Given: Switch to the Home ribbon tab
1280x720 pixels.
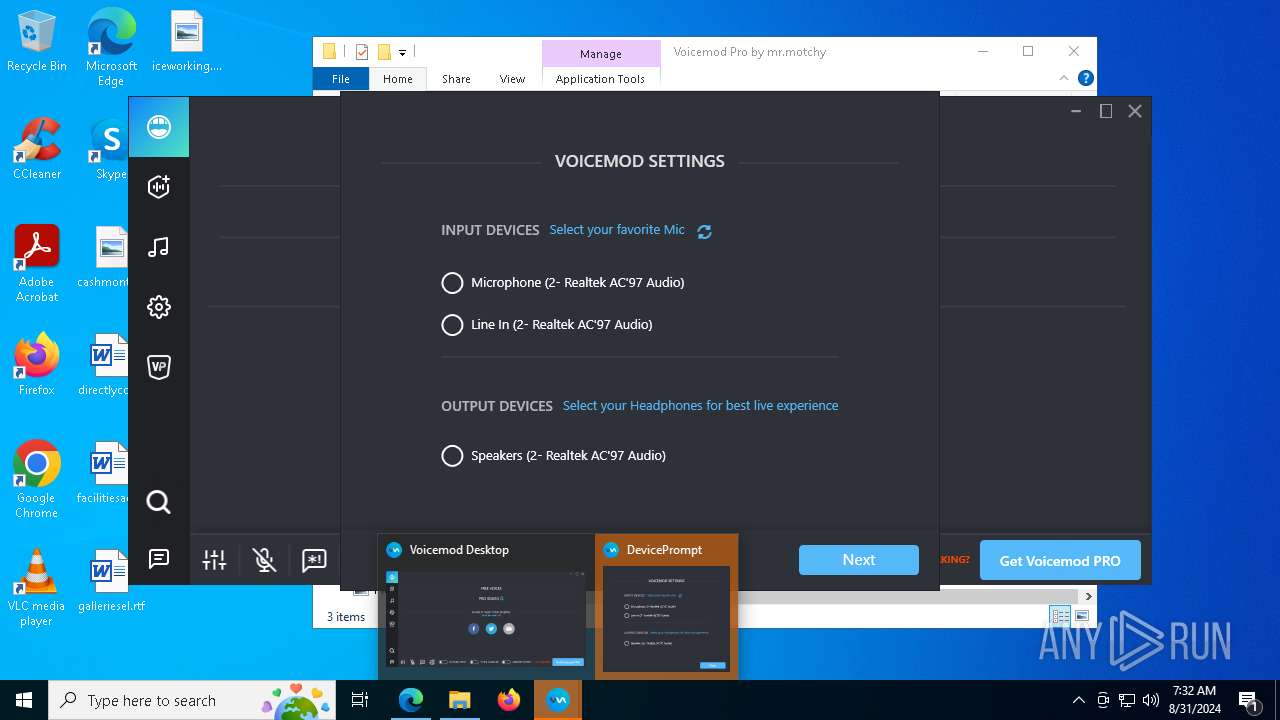Looking at the screenshot, I should click(398, 79).
